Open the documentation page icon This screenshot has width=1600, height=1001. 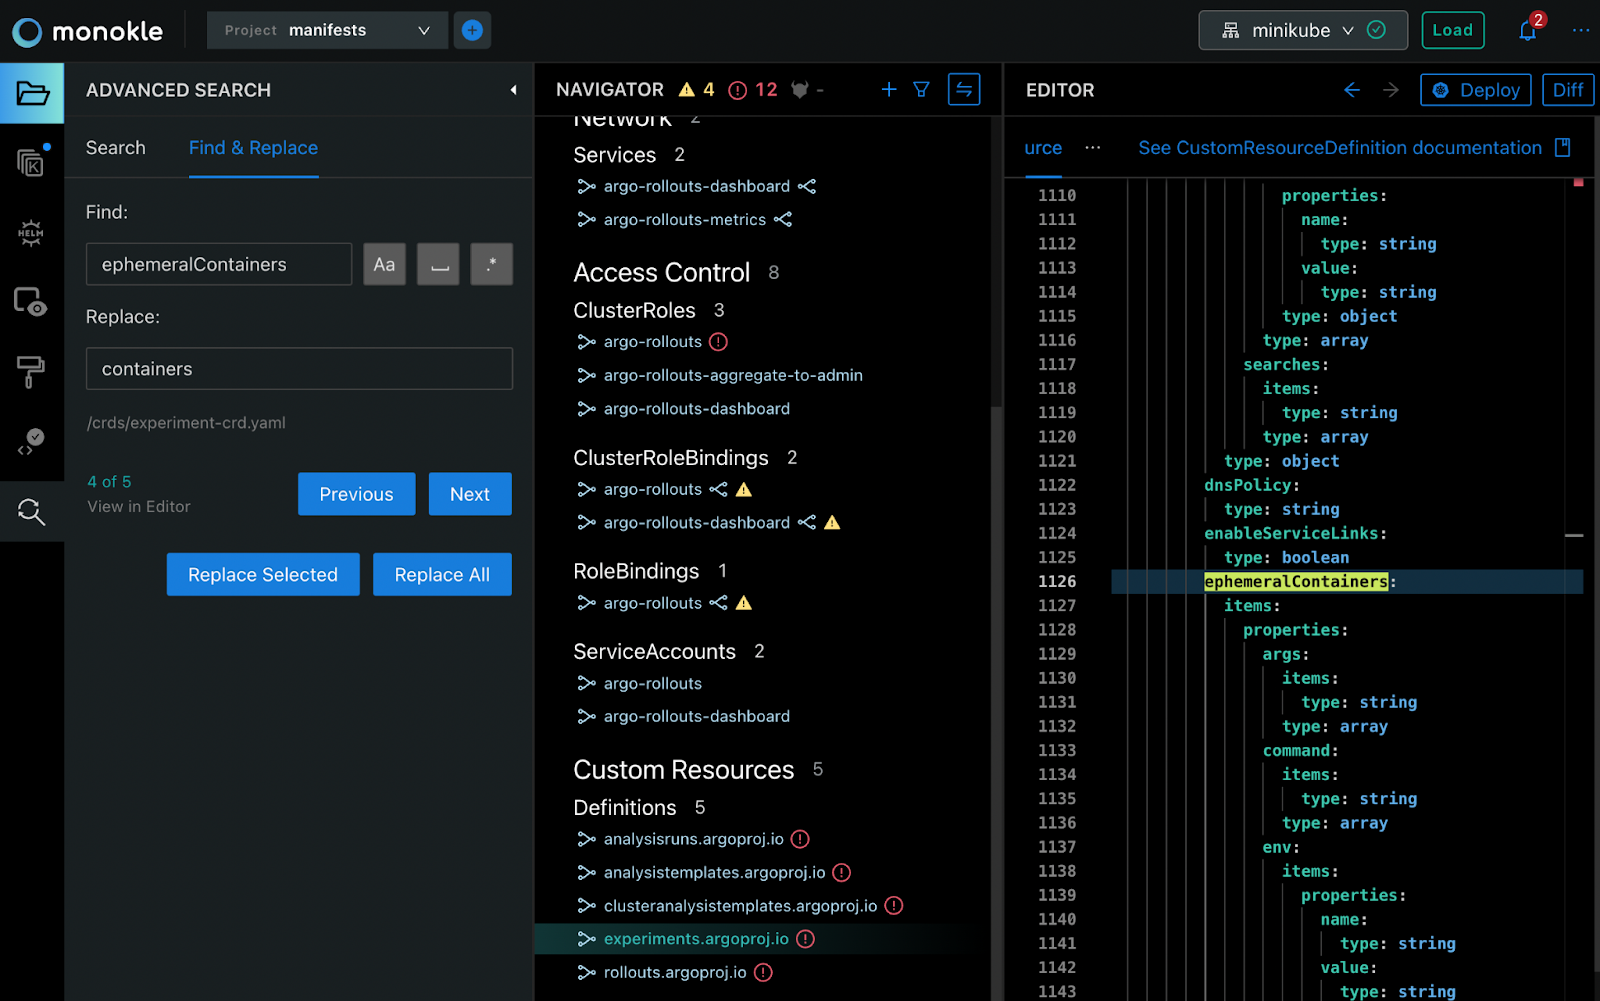click(x=1563, y=148)
